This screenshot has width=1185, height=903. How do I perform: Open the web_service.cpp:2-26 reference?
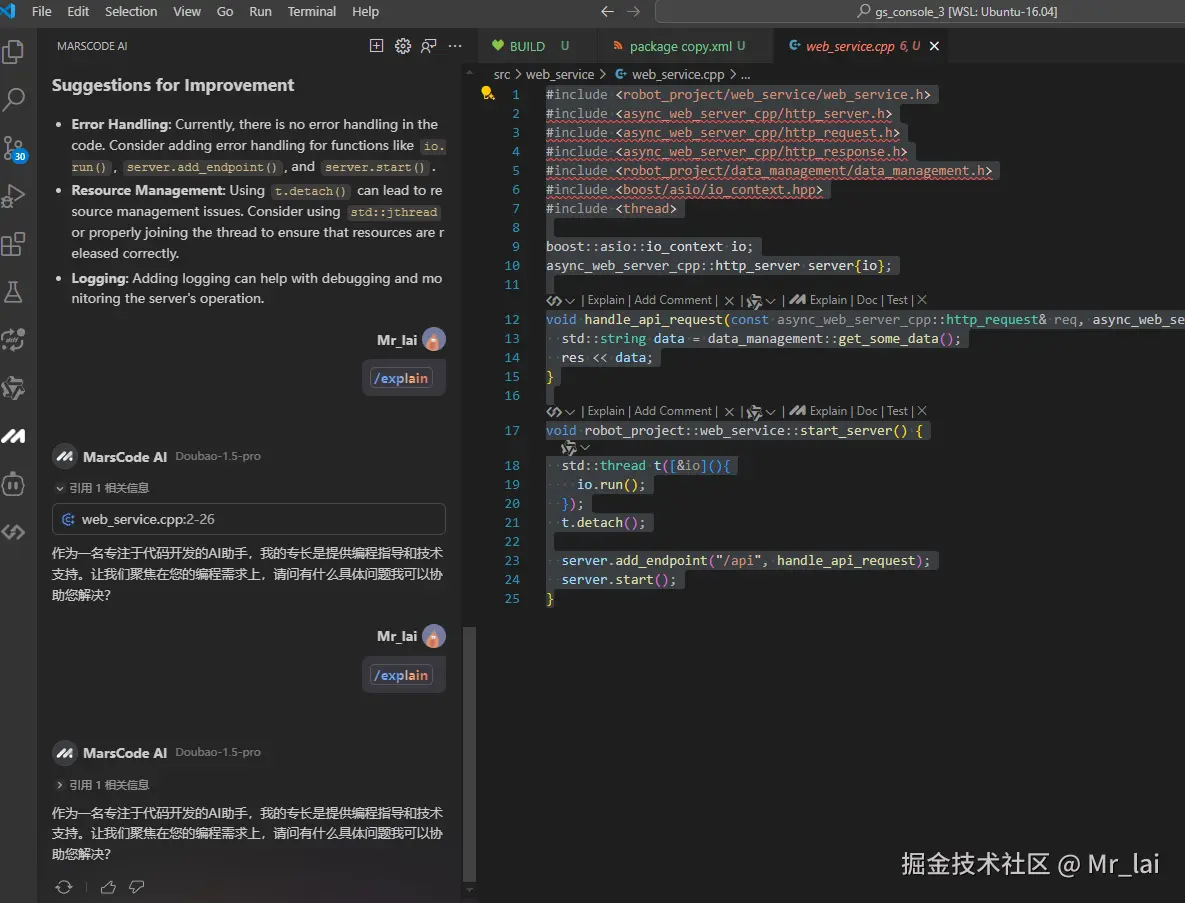click(x=248, y=519)
